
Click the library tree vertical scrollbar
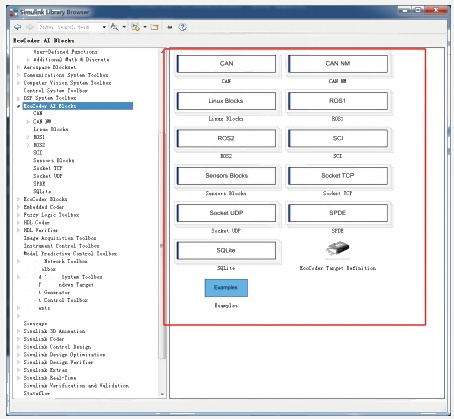pyautogui.click(x=162, y=245)
